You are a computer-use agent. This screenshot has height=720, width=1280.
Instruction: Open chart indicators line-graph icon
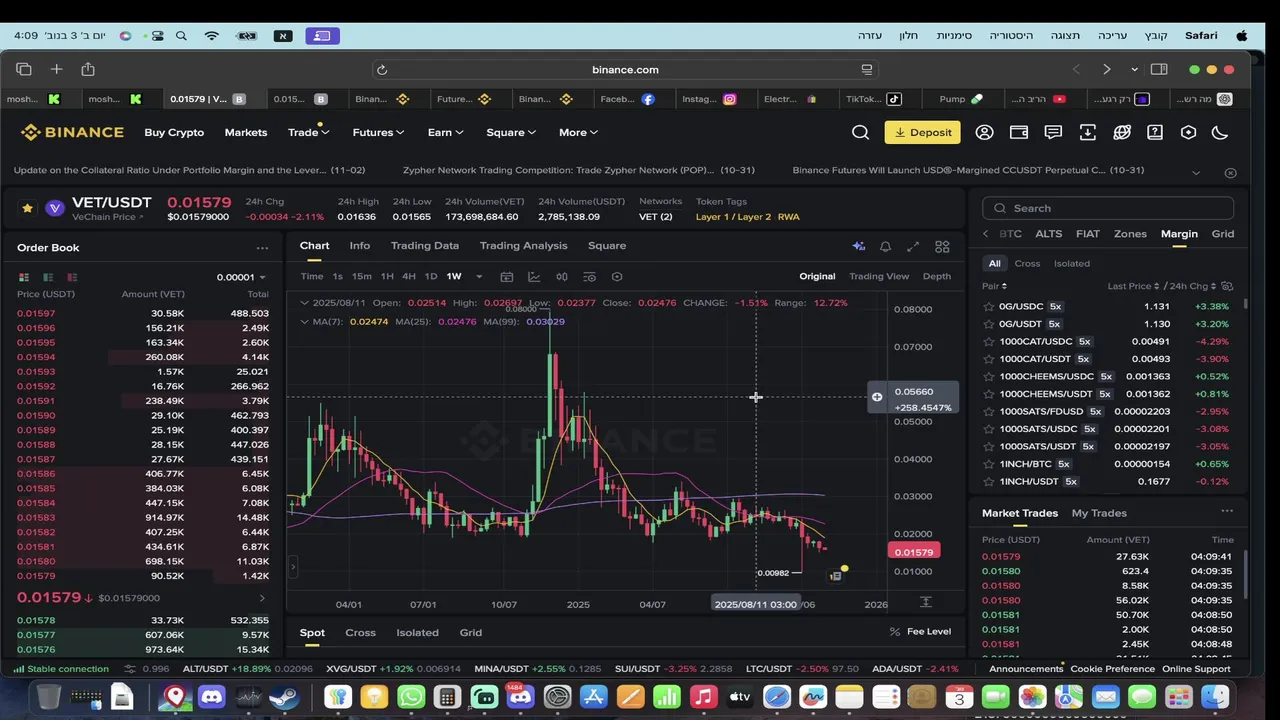click(x=534, y=277)
